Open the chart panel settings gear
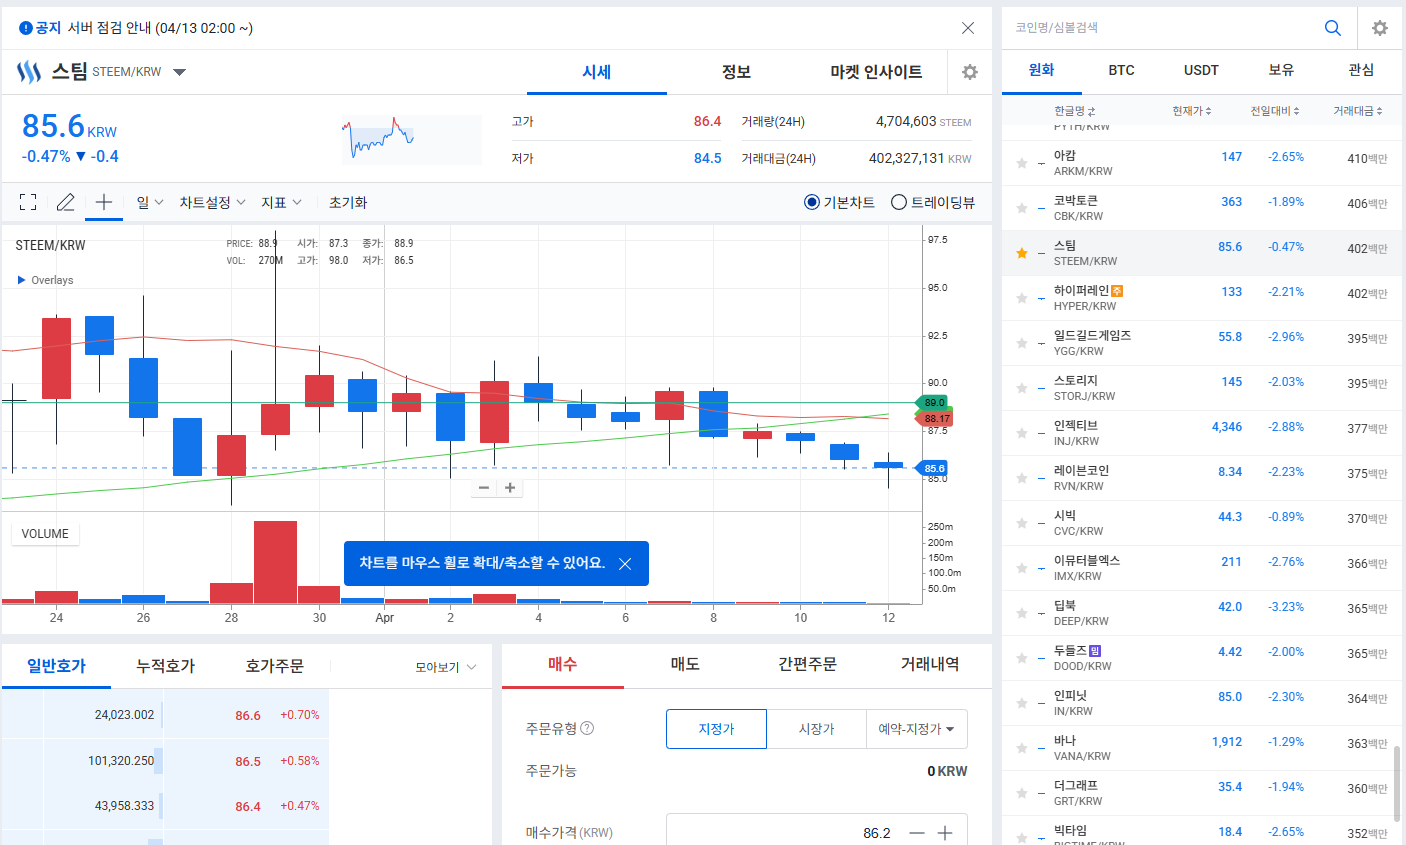1406x845 pixels. [970, 72]
